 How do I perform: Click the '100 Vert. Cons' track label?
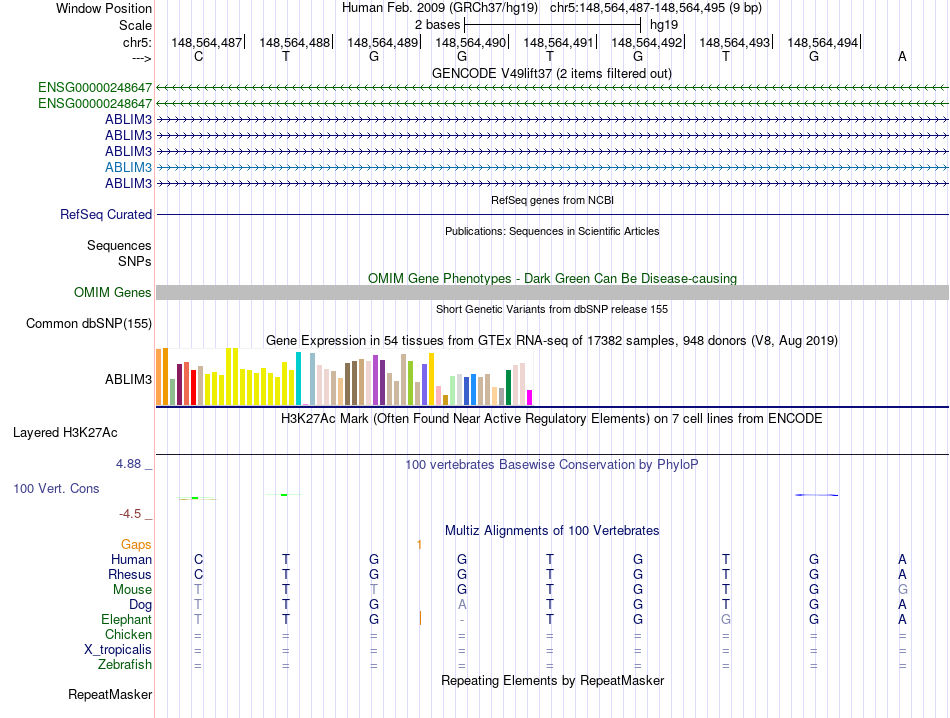(x=56, y=489)
